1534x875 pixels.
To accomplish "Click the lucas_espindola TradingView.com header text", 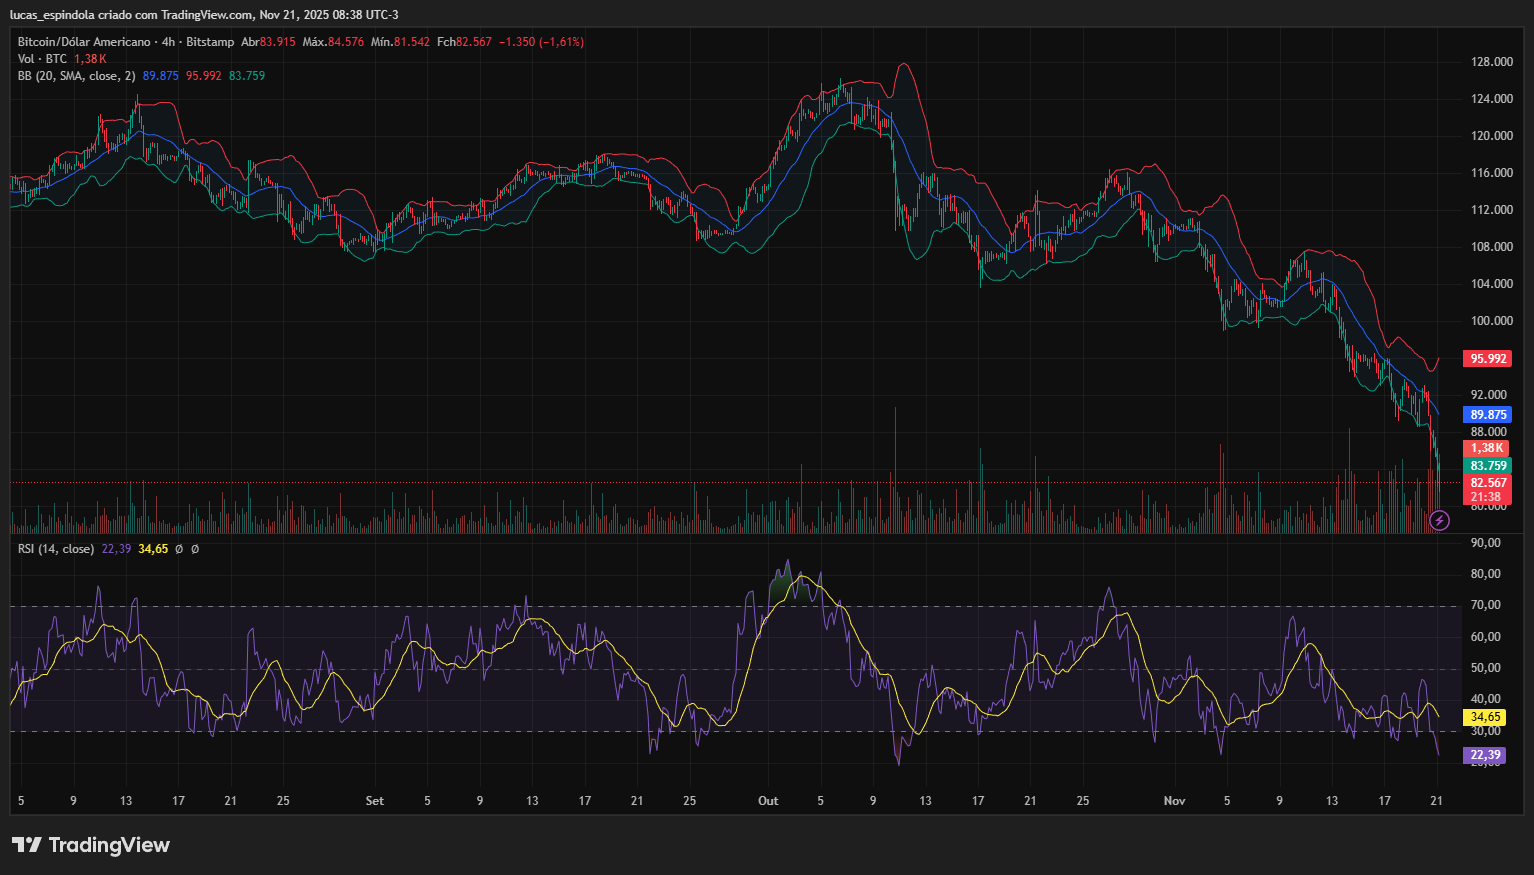I will 204,15.
